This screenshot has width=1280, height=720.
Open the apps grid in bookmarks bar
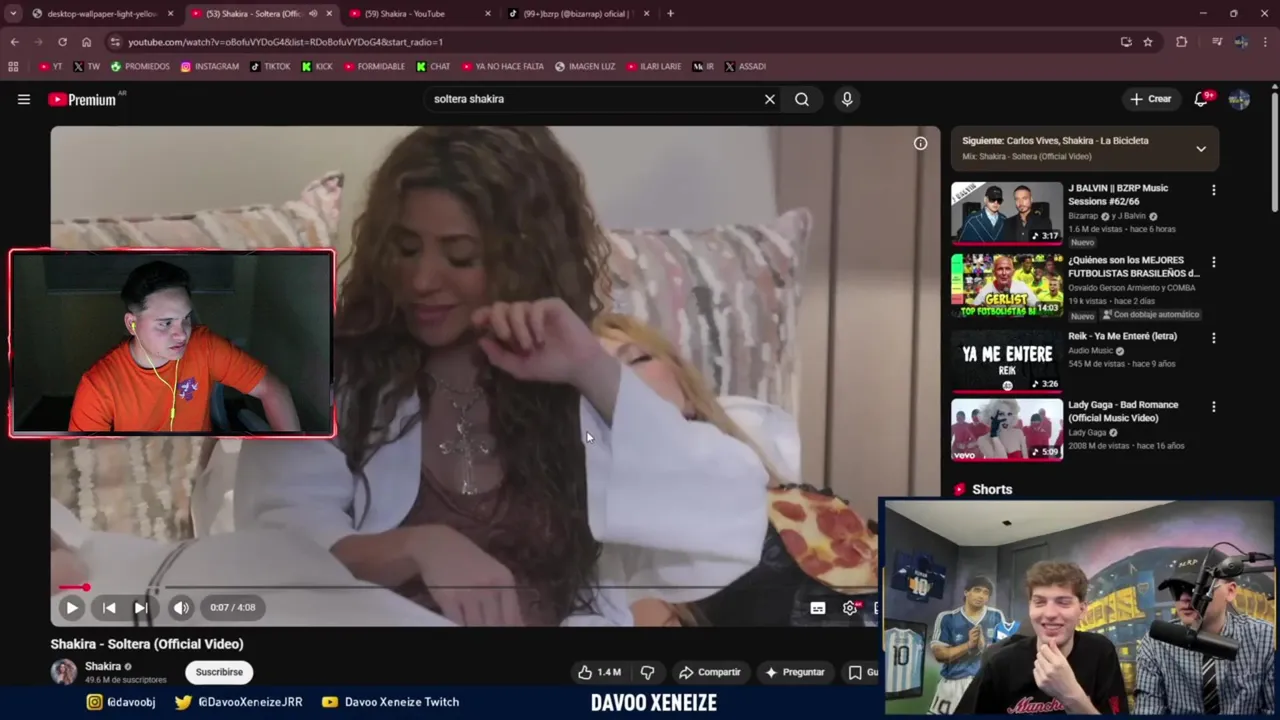[x=13, y=67]
